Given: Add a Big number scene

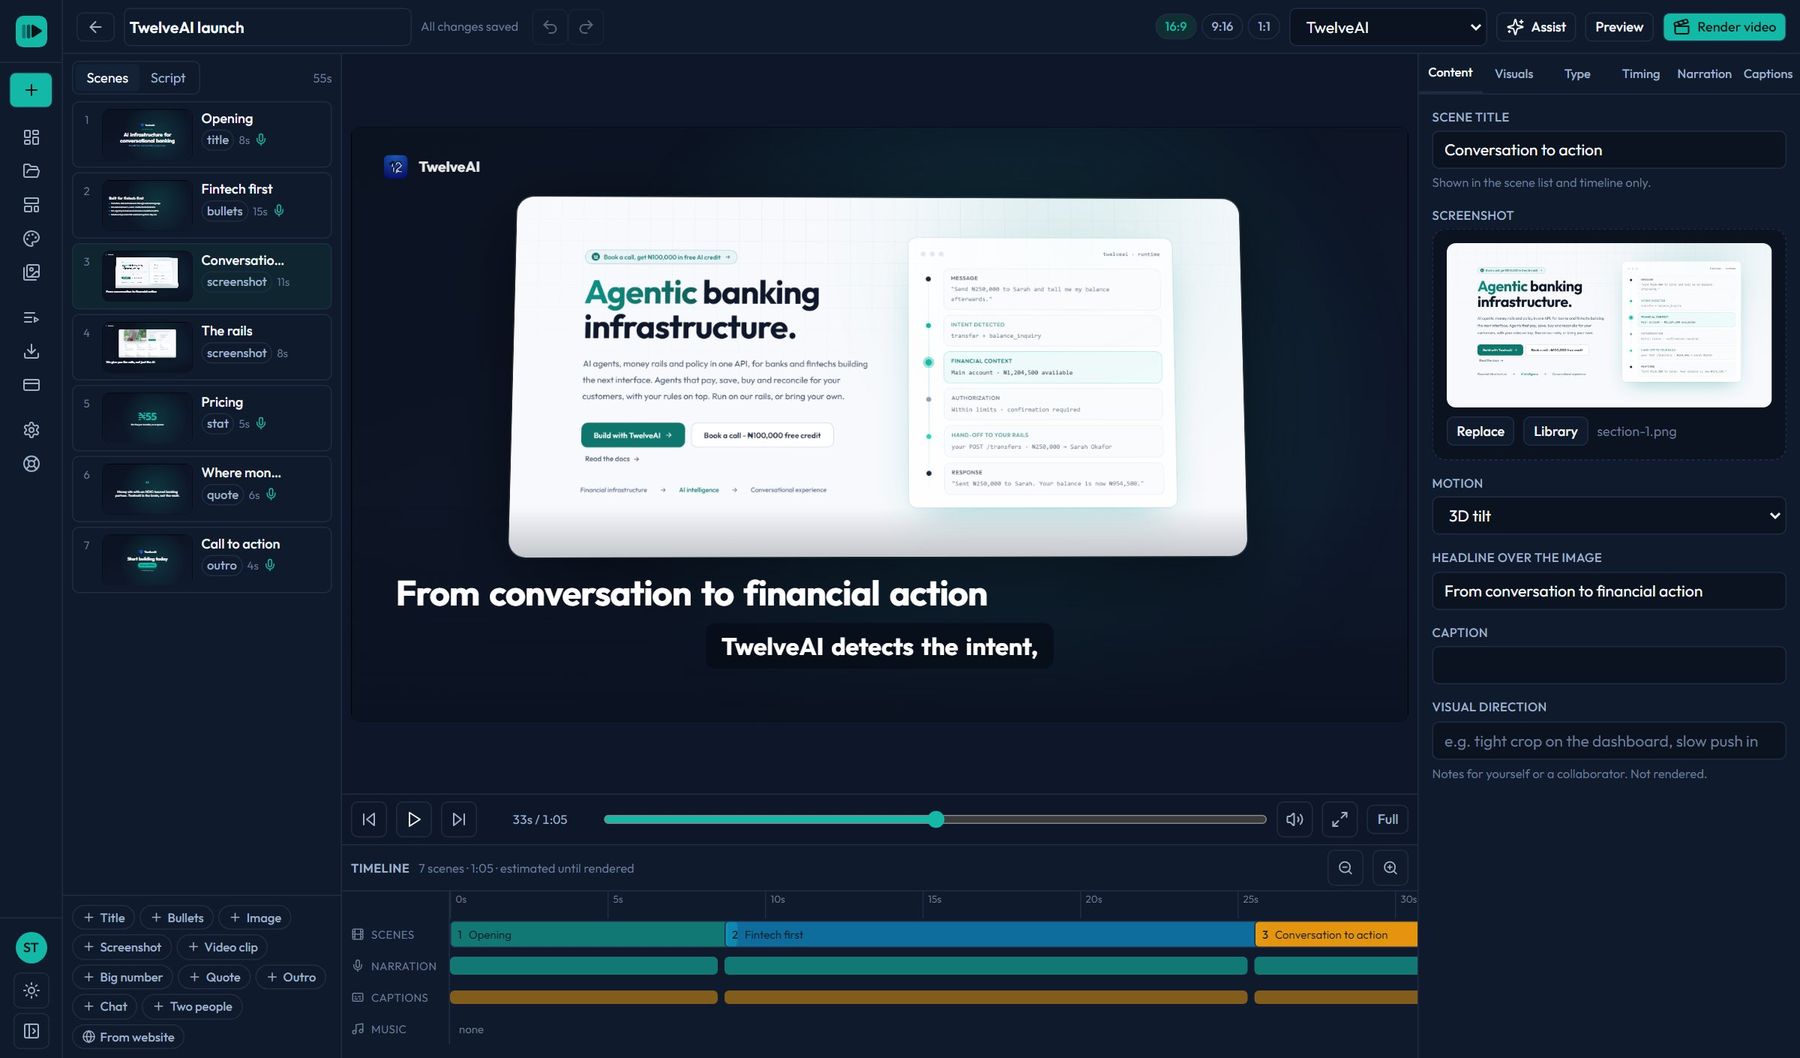Looking at the screenshot, I should (122, 977).
